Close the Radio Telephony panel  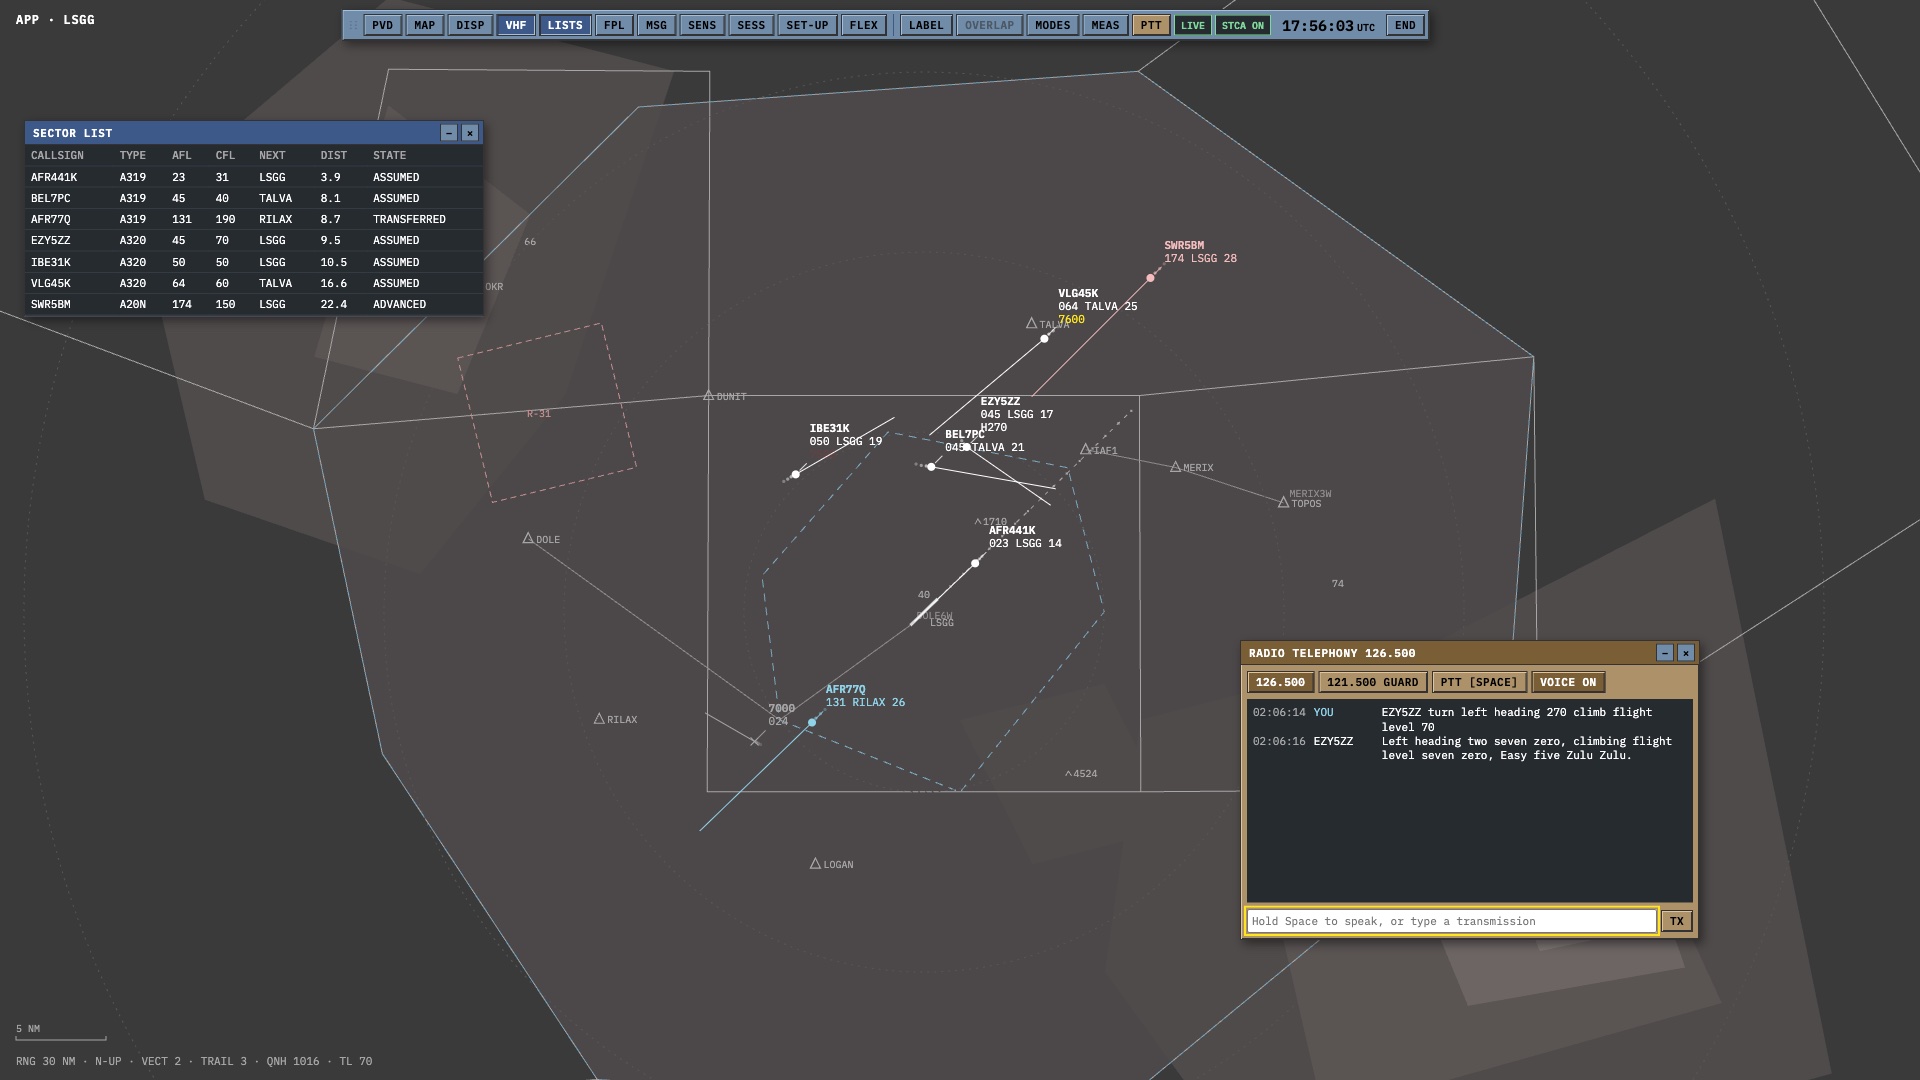[x=1686, y=653]
